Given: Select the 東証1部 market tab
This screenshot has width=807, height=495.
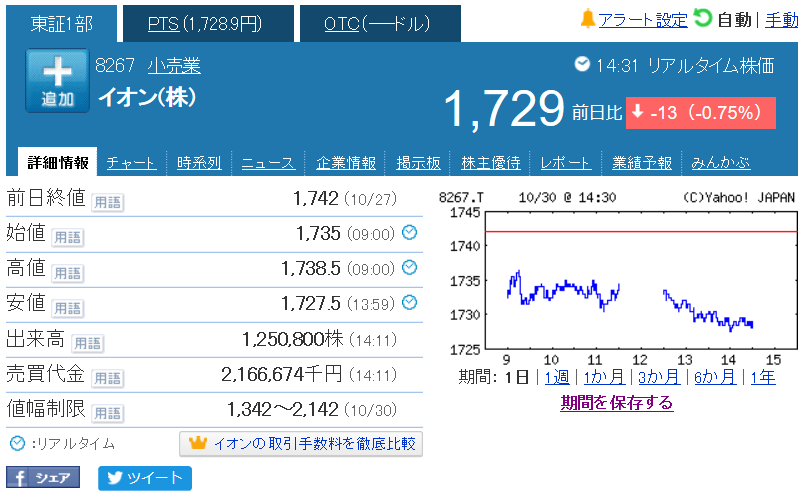Looking at the screenshot, I should [62, 24].
